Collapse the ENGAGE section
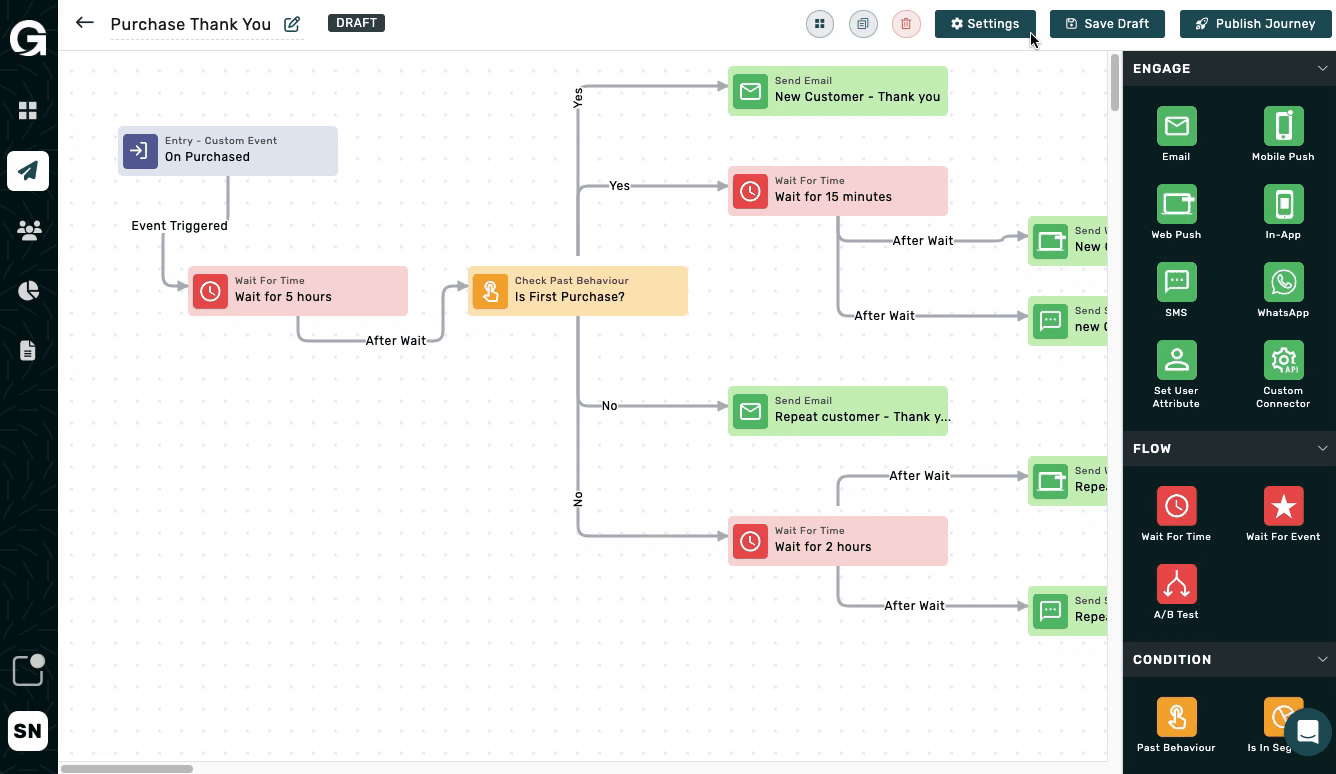 point(1322,69)
